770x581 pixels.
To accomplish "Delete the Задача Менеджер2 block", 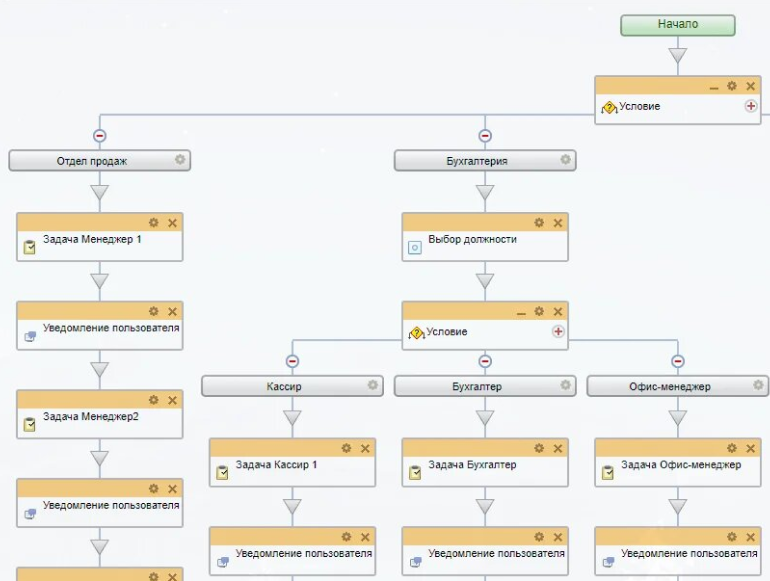I will [x=172, y=400].
